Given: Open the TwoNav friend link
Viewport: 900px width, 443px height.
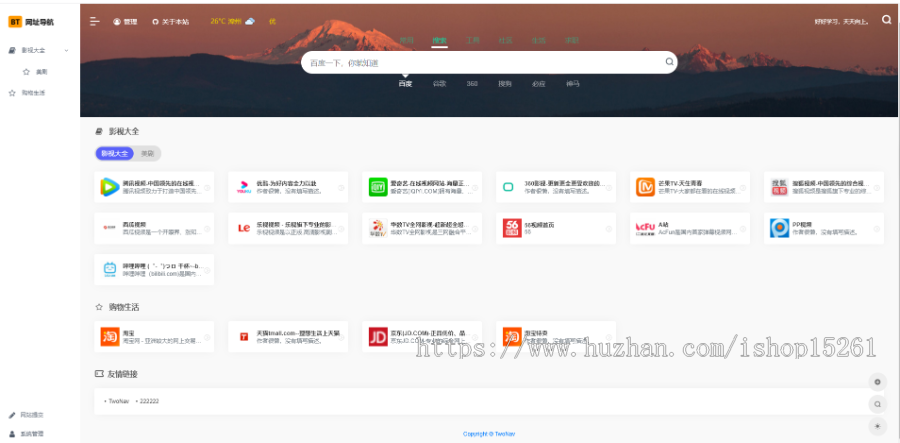Looking at the screenshot, I should pos(118,402).
